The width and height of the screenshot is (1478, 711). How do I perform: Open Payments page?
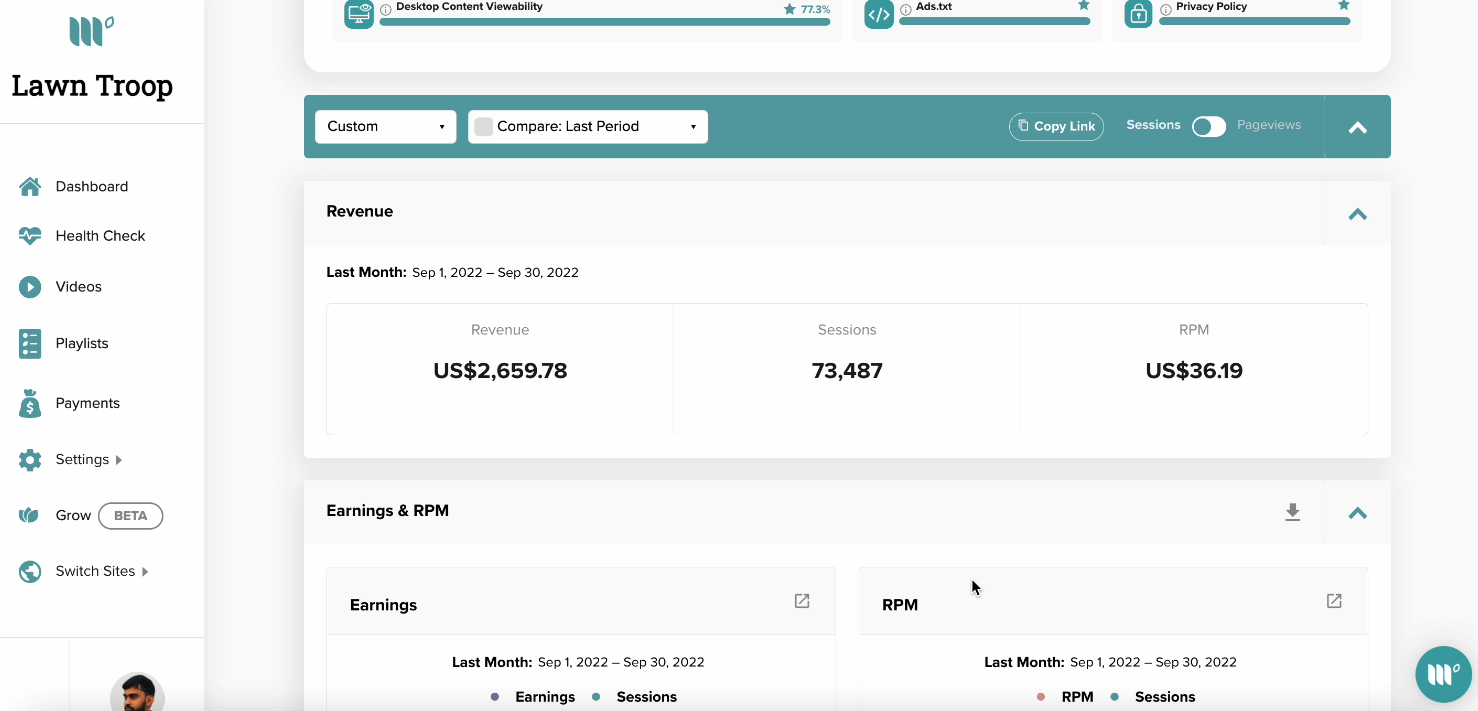[x=88, y=403]
